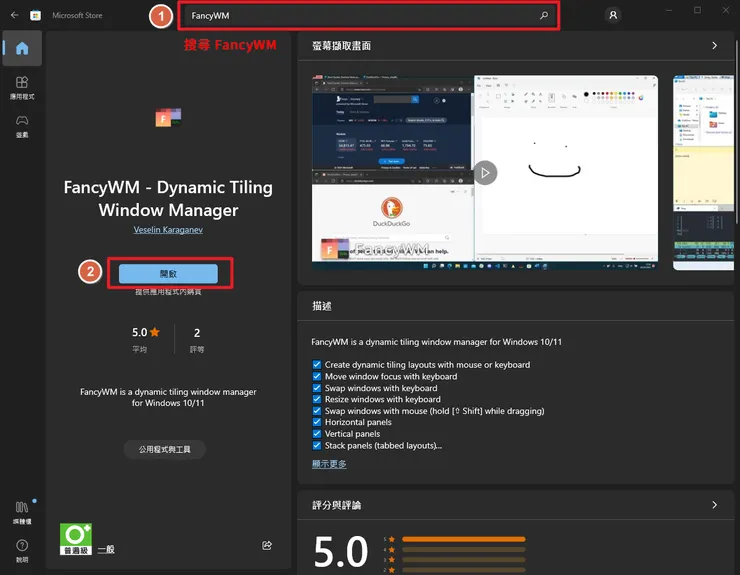Click the ratings count of 2
This screenshot has width=740, height=575.
[x=197, y=333]
